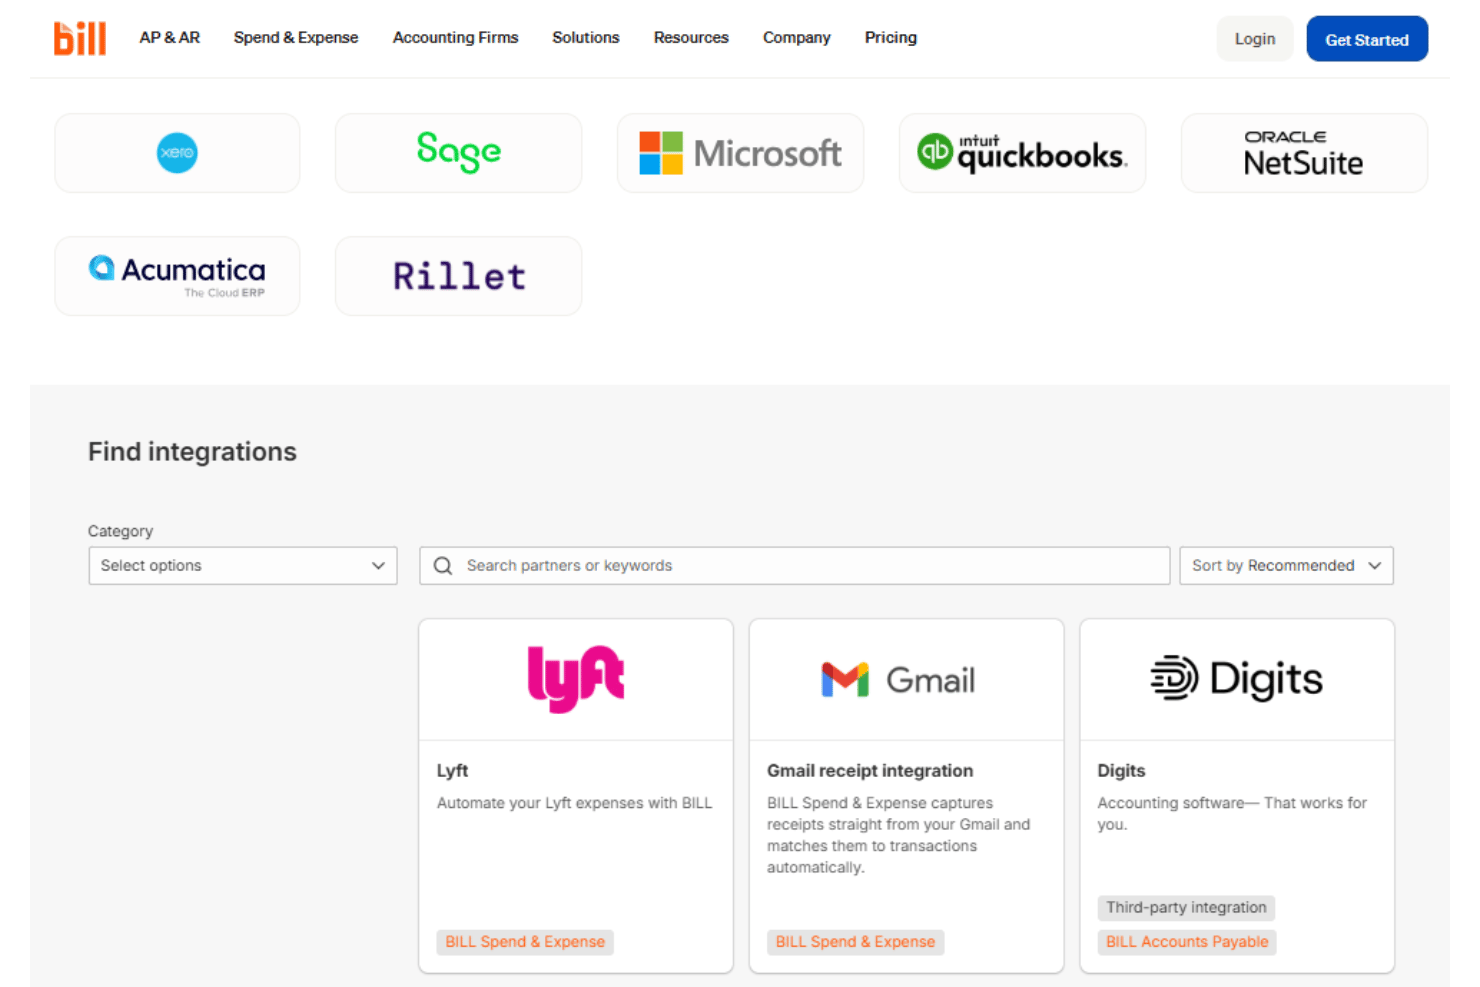Click the magnifier icon in search field
This screenshot has width=1480, height=987.
[443, 566]
